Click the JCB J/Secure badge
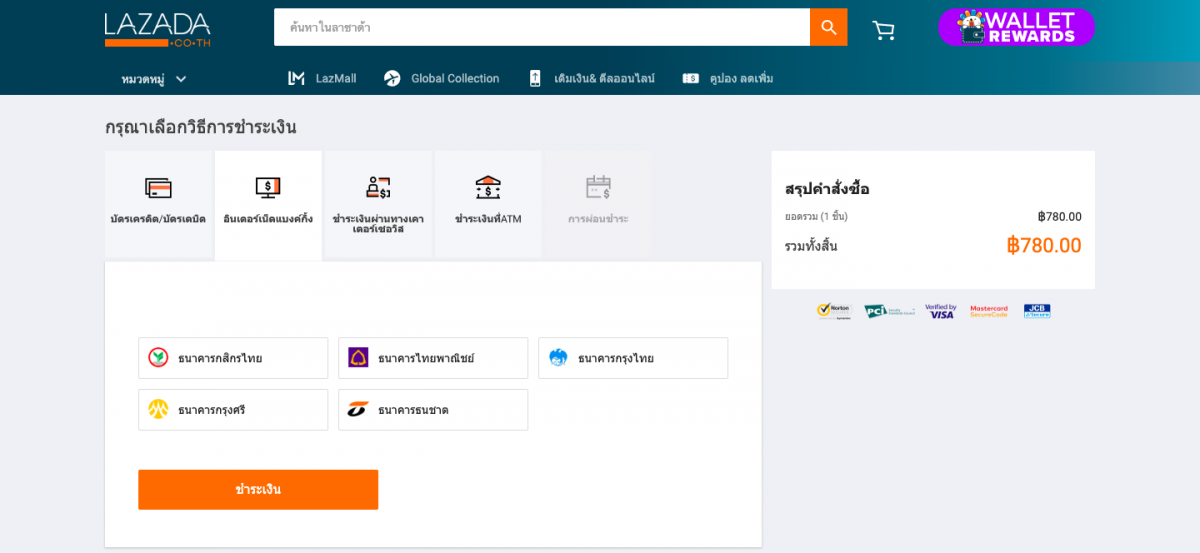Viewport: 1200px width, 553px height. (x=1037, y=311)
